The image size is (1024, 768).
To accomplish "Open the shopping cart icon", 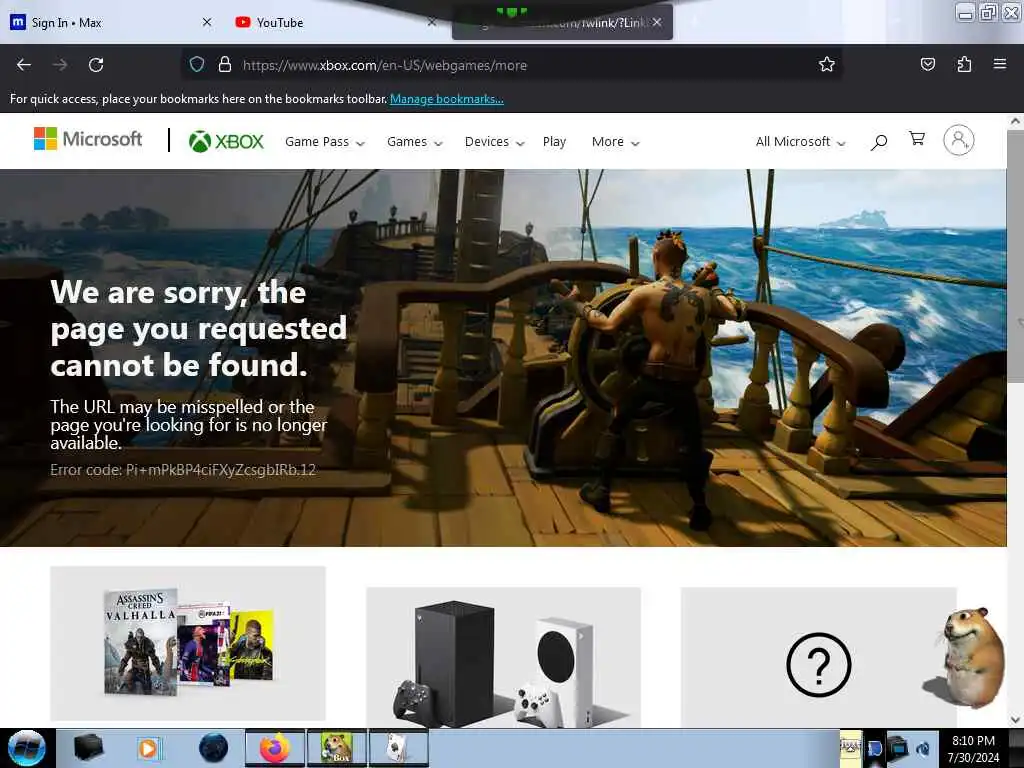I will click(917, 138).
